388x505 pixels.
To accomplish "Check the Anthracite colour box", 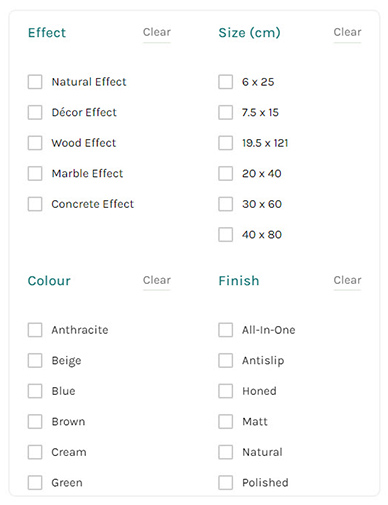I will click(35, 330).
